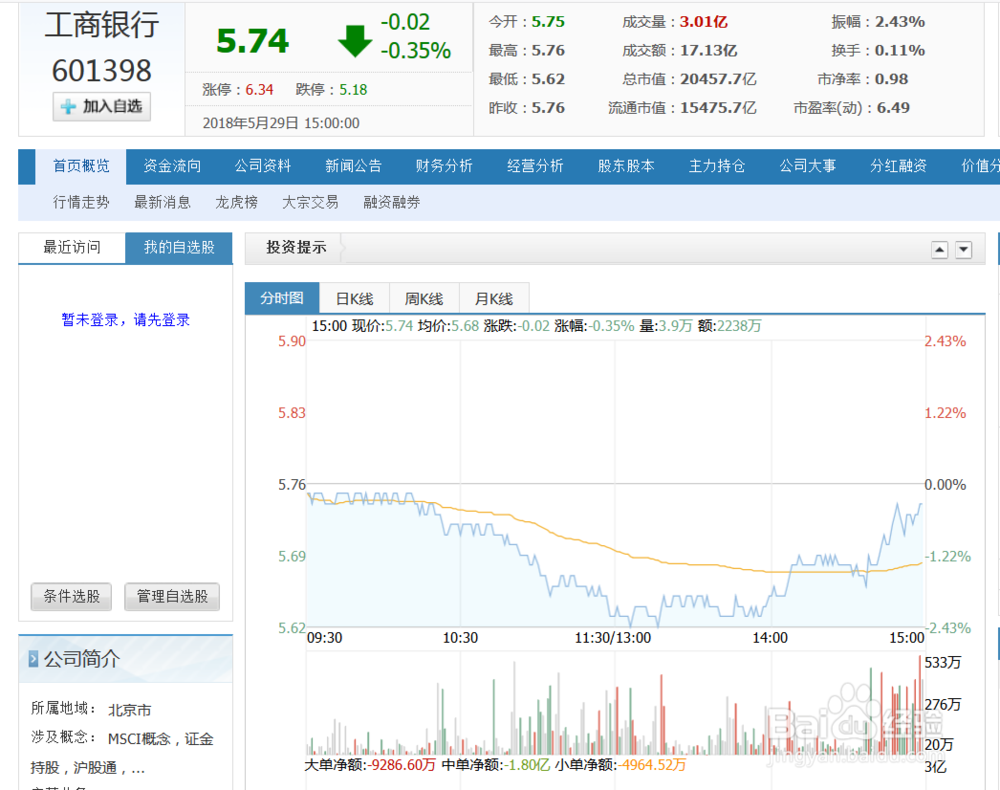This screenshot has width=1000, height=790.
Task: Open the 财务分析 tab
Action: [445, 166]
